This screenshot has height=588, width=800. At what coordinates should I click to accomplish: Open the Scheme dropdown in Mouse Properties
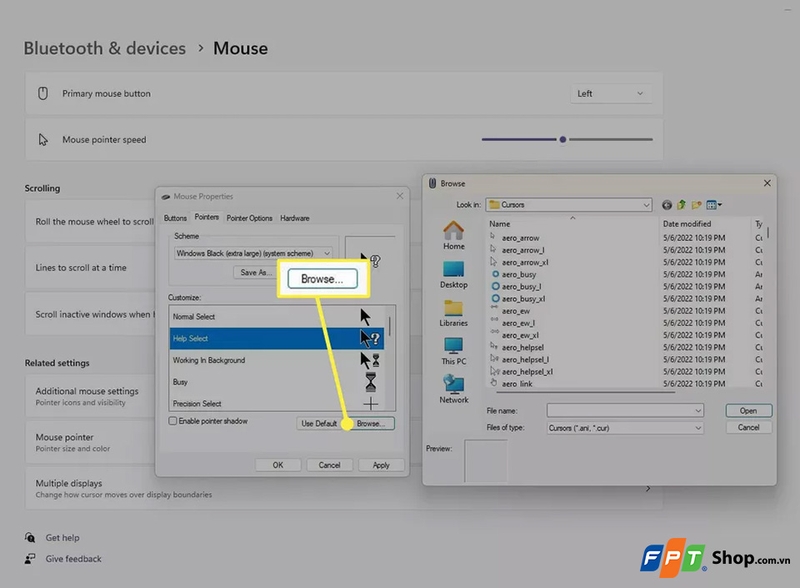(x=327, y=253)
